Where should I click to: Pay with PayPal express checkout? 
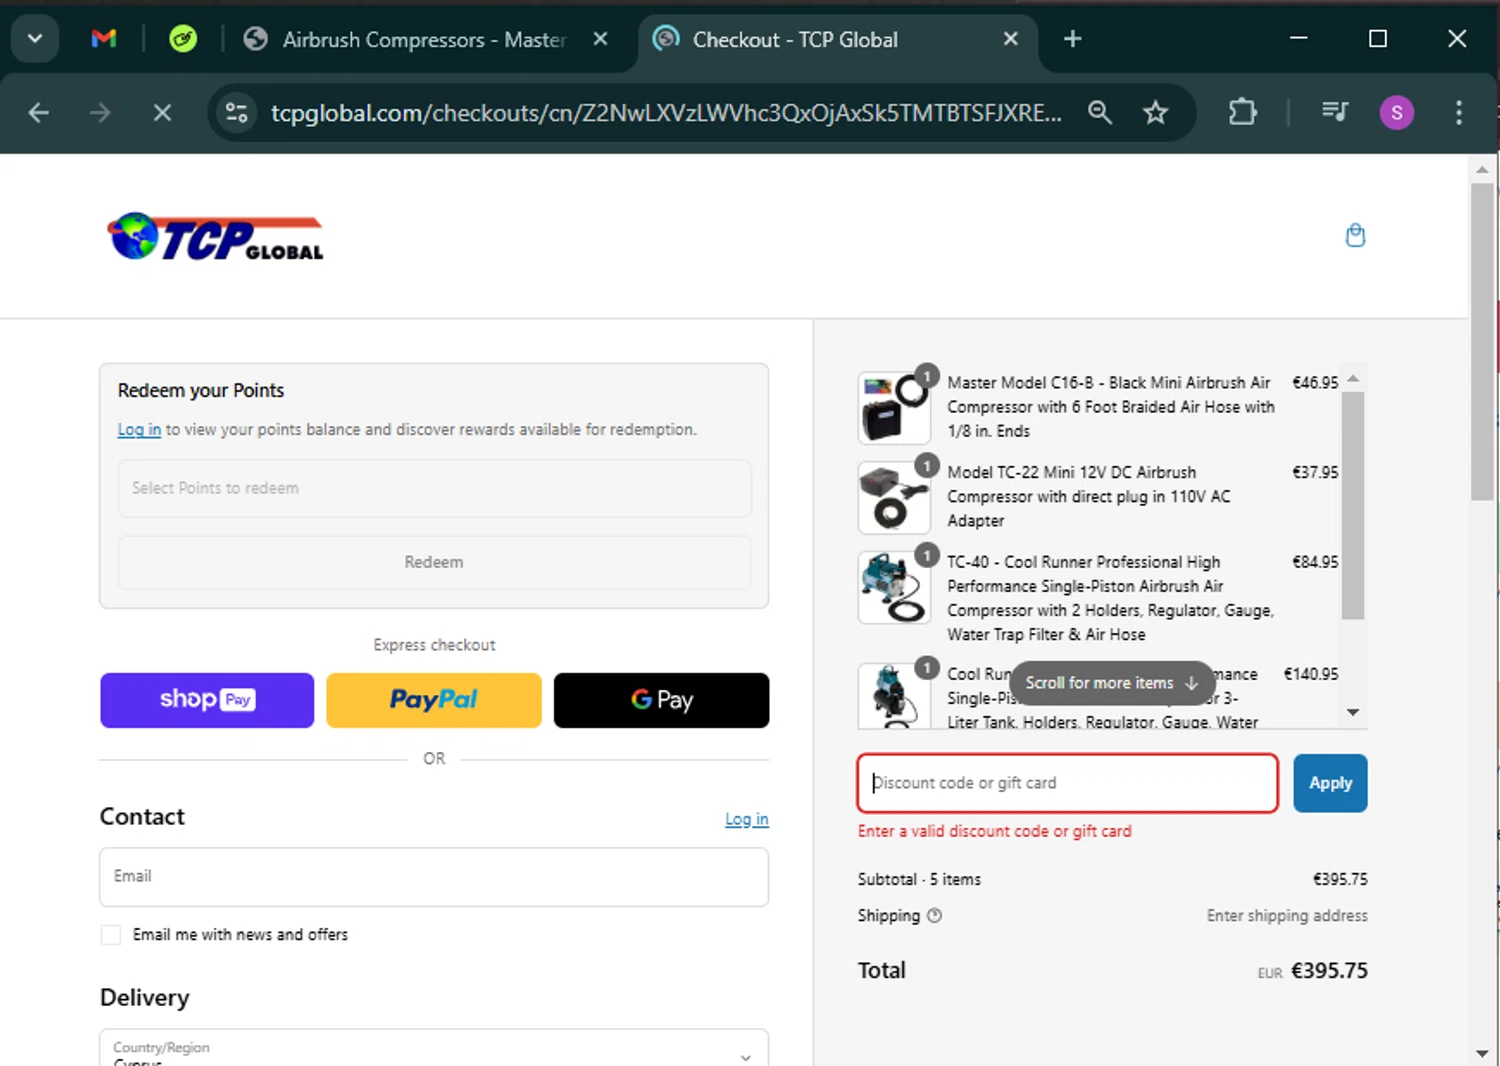coord(434,700)
